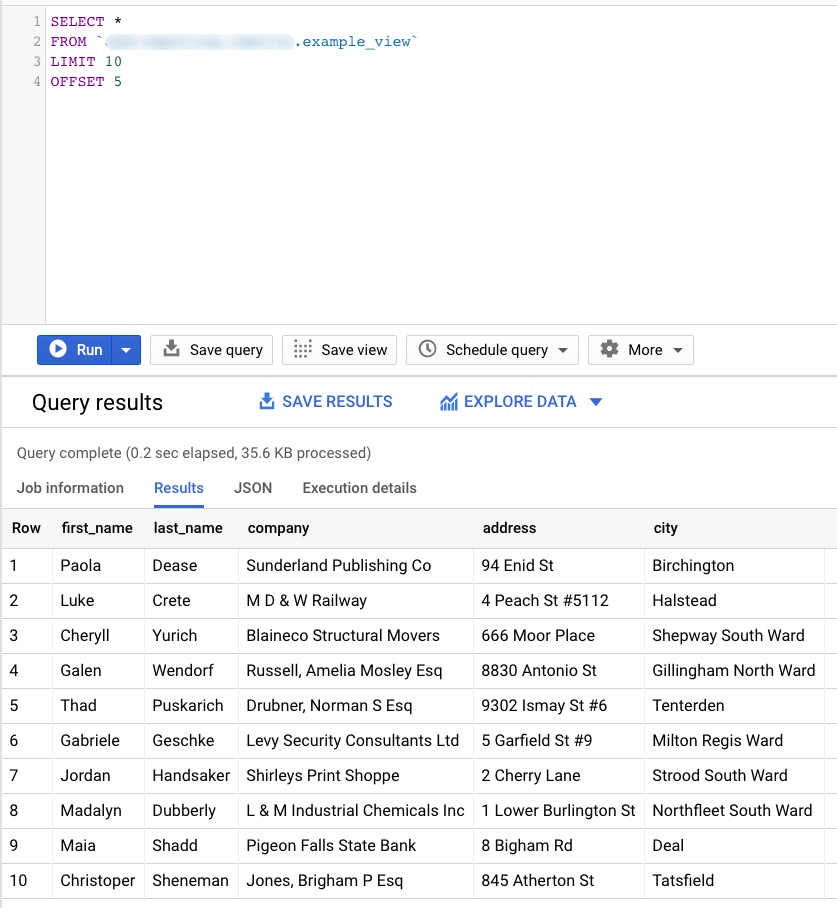Click the gear icon inside More button
This screenshot has height=908, width=837.
pos(611,350)
